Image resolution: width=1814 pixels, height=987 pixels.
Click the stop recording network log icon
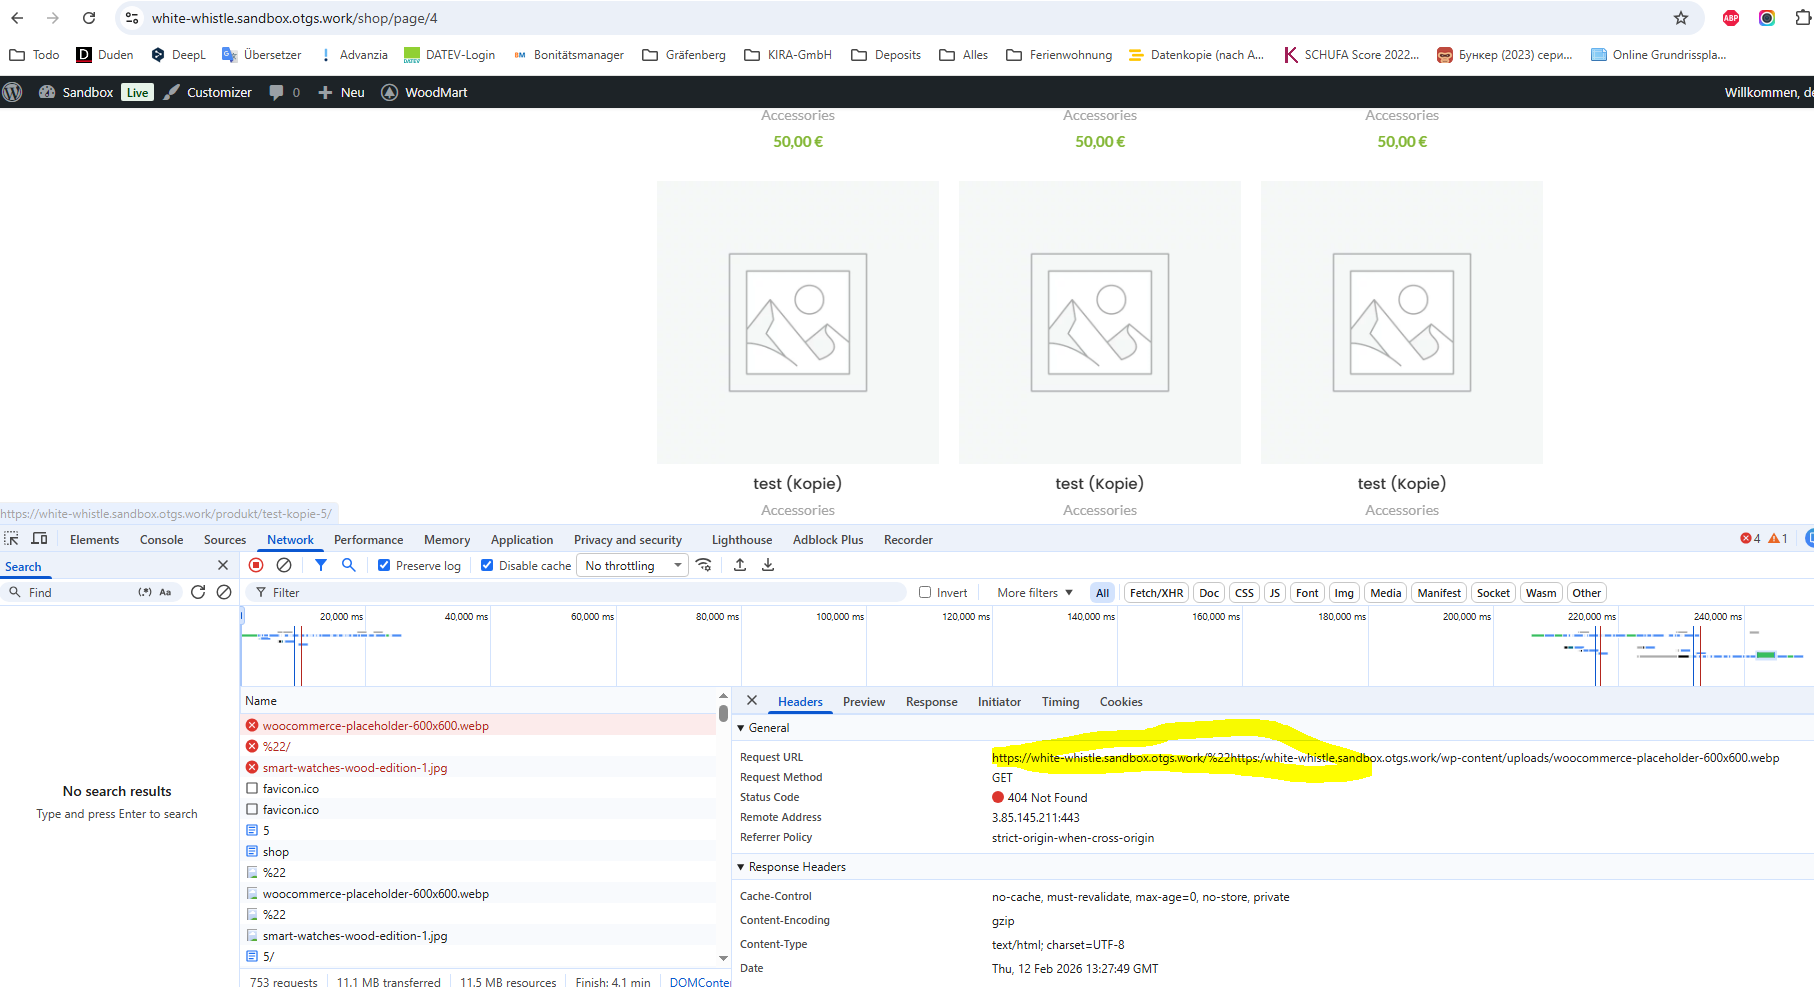256,565
